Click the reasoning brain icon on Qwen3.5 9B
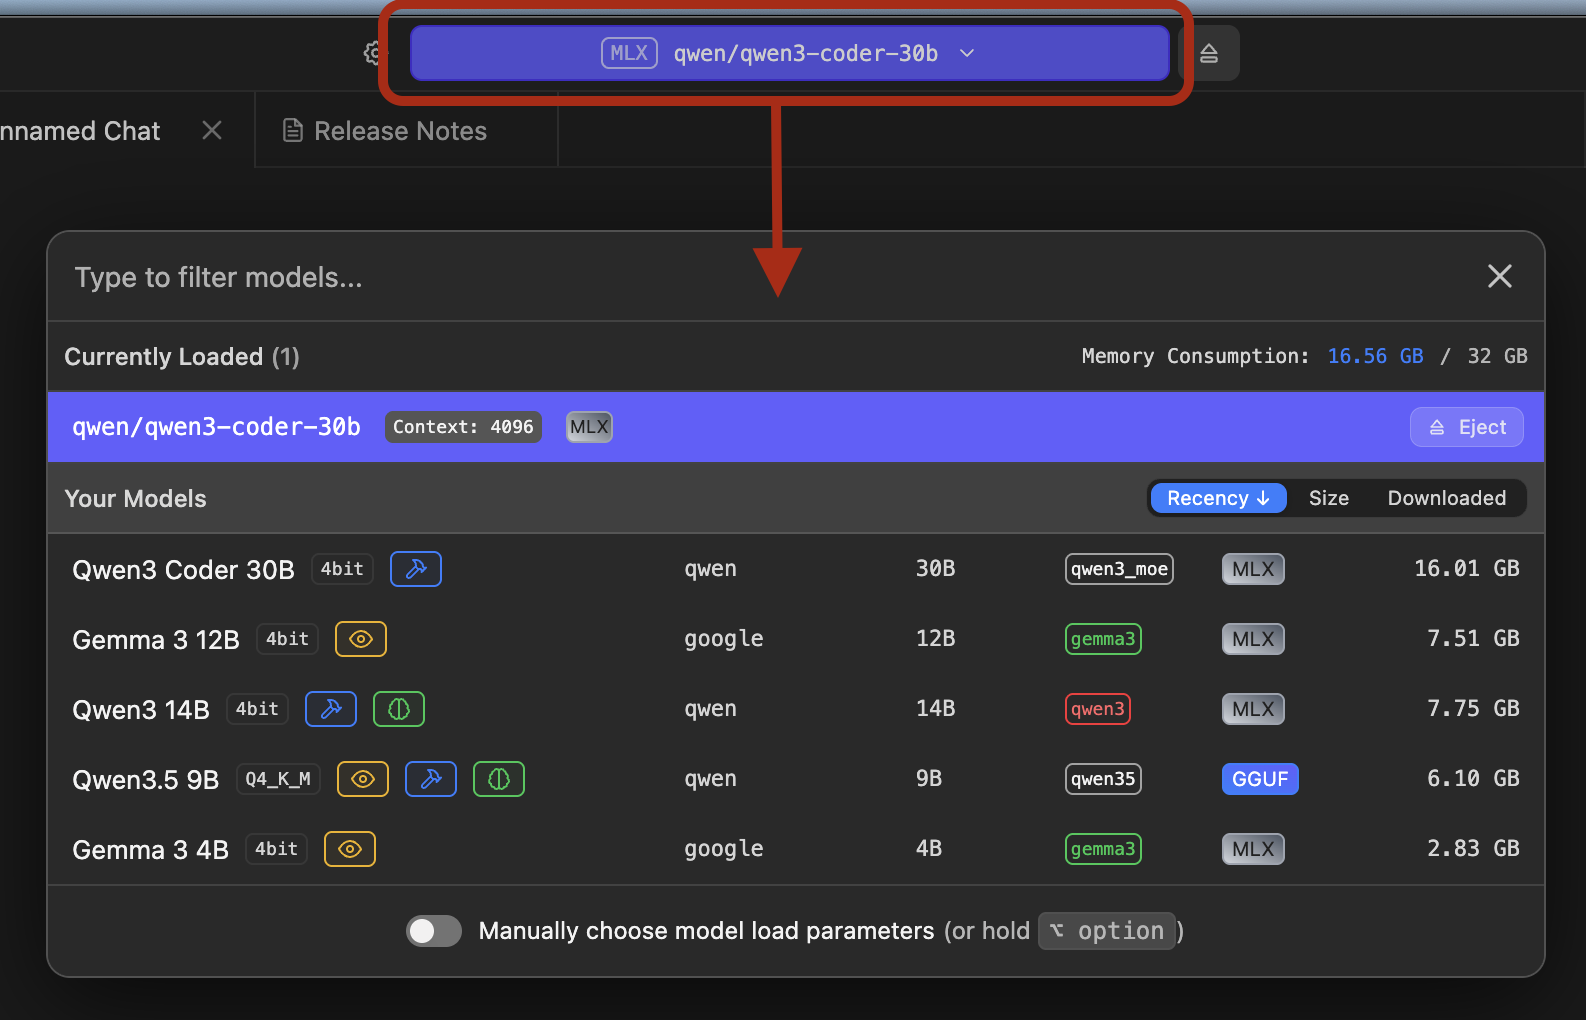The image size is (1586, 1020). tap(499, 779)
